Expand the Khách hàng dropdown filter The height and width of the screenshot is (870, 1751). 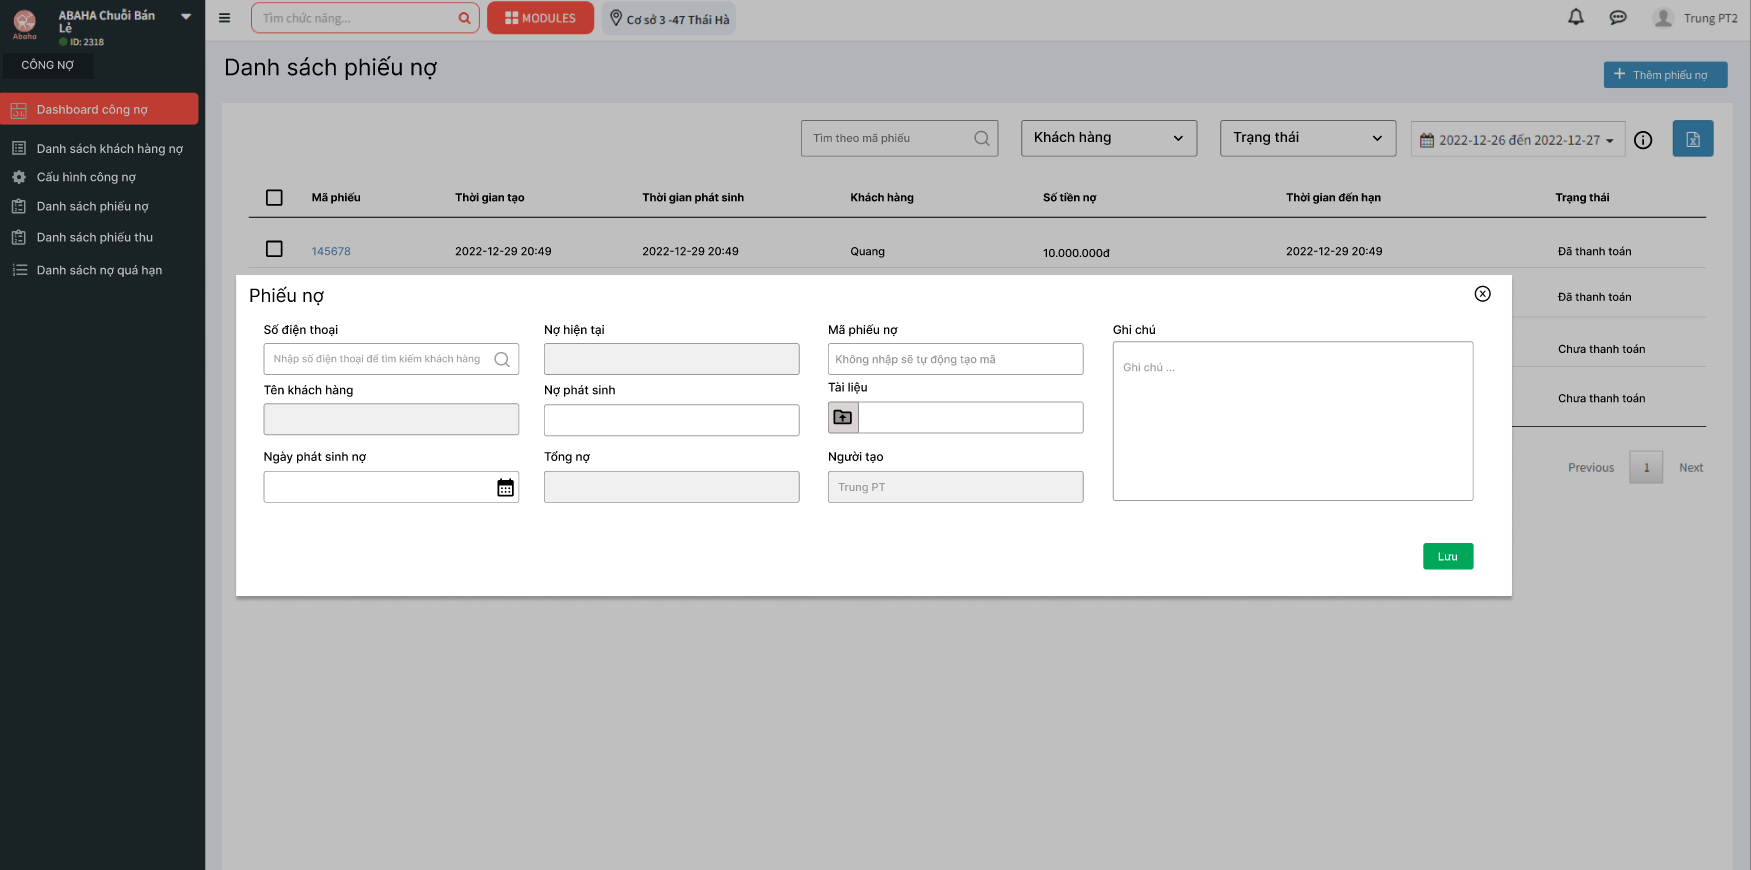click(1108, 138)
